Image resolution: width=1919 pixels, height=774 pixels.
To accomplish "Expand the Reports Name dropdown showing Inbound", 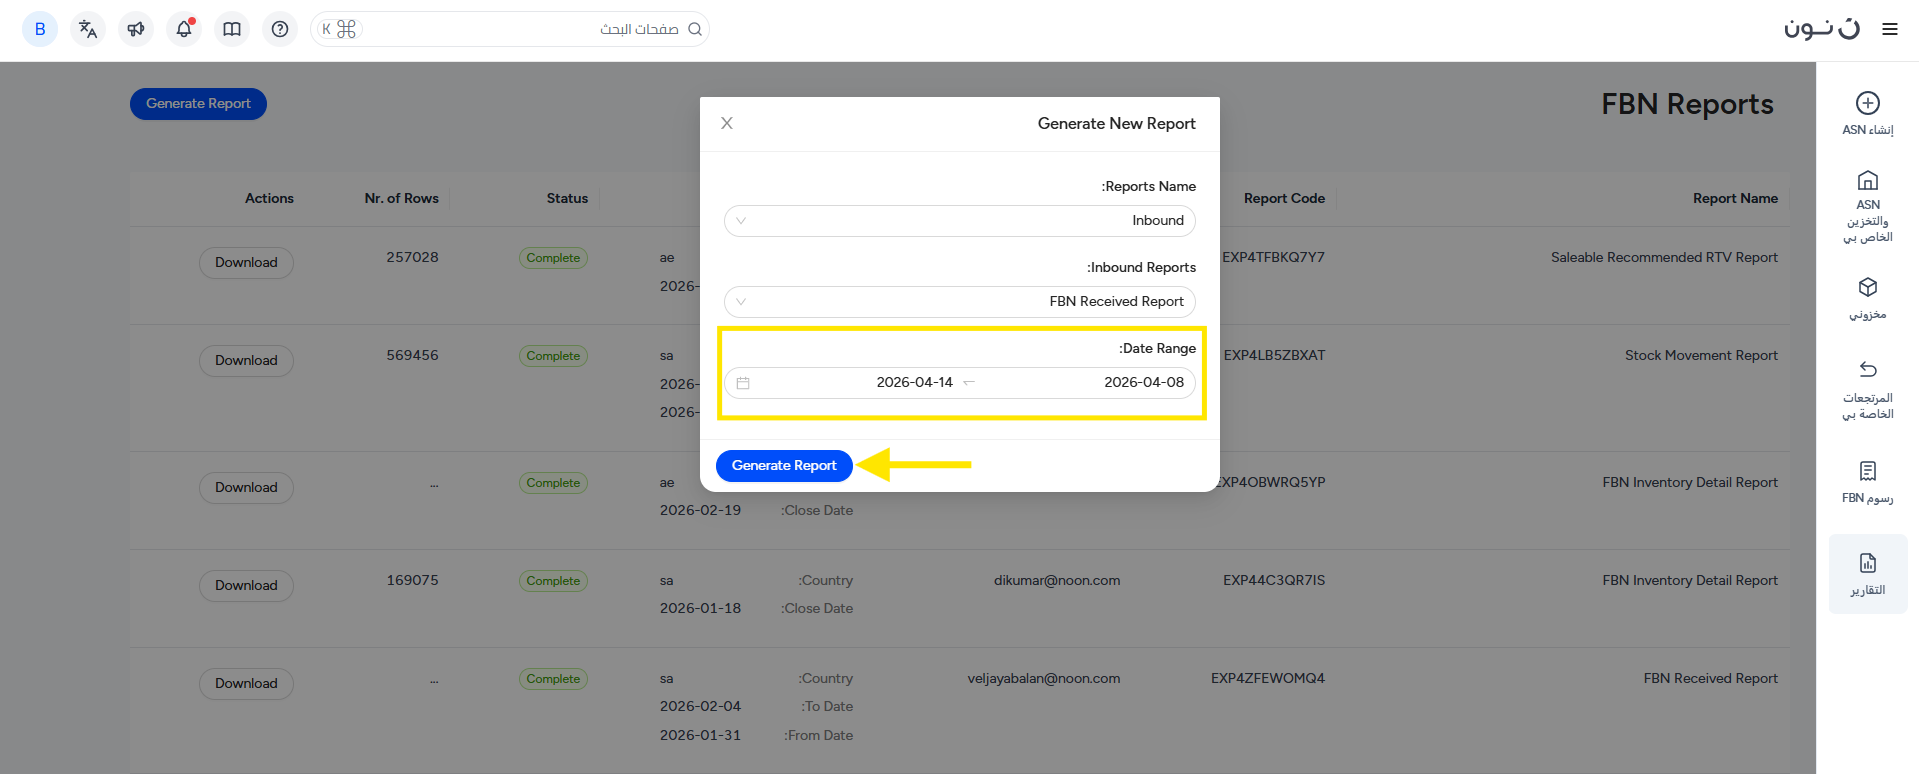I will (959, 221).
